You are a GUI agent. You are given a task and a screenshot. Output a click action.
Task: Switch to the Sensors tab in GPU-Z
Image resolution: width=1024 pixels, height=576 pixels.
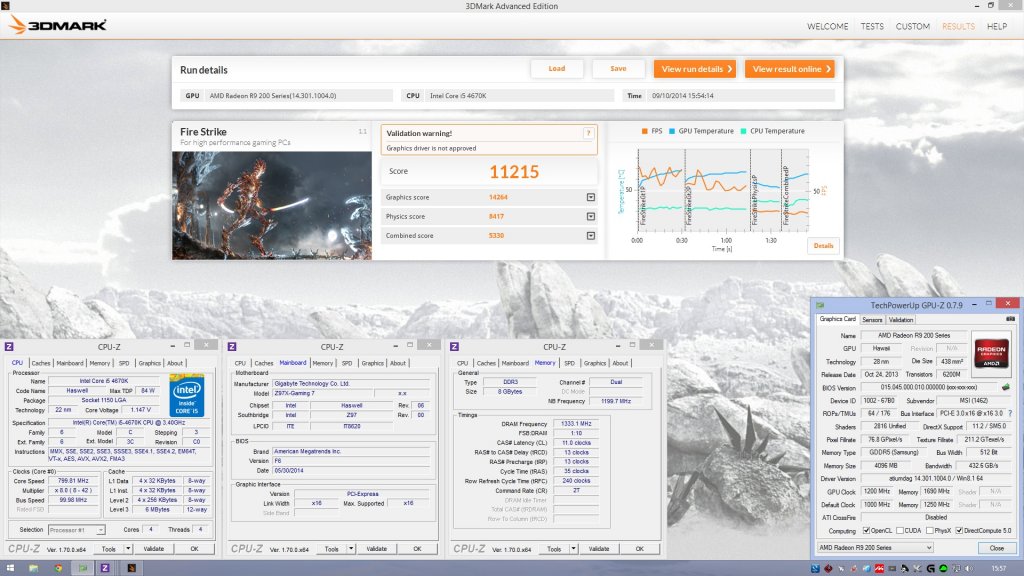[x=872, y=320]
